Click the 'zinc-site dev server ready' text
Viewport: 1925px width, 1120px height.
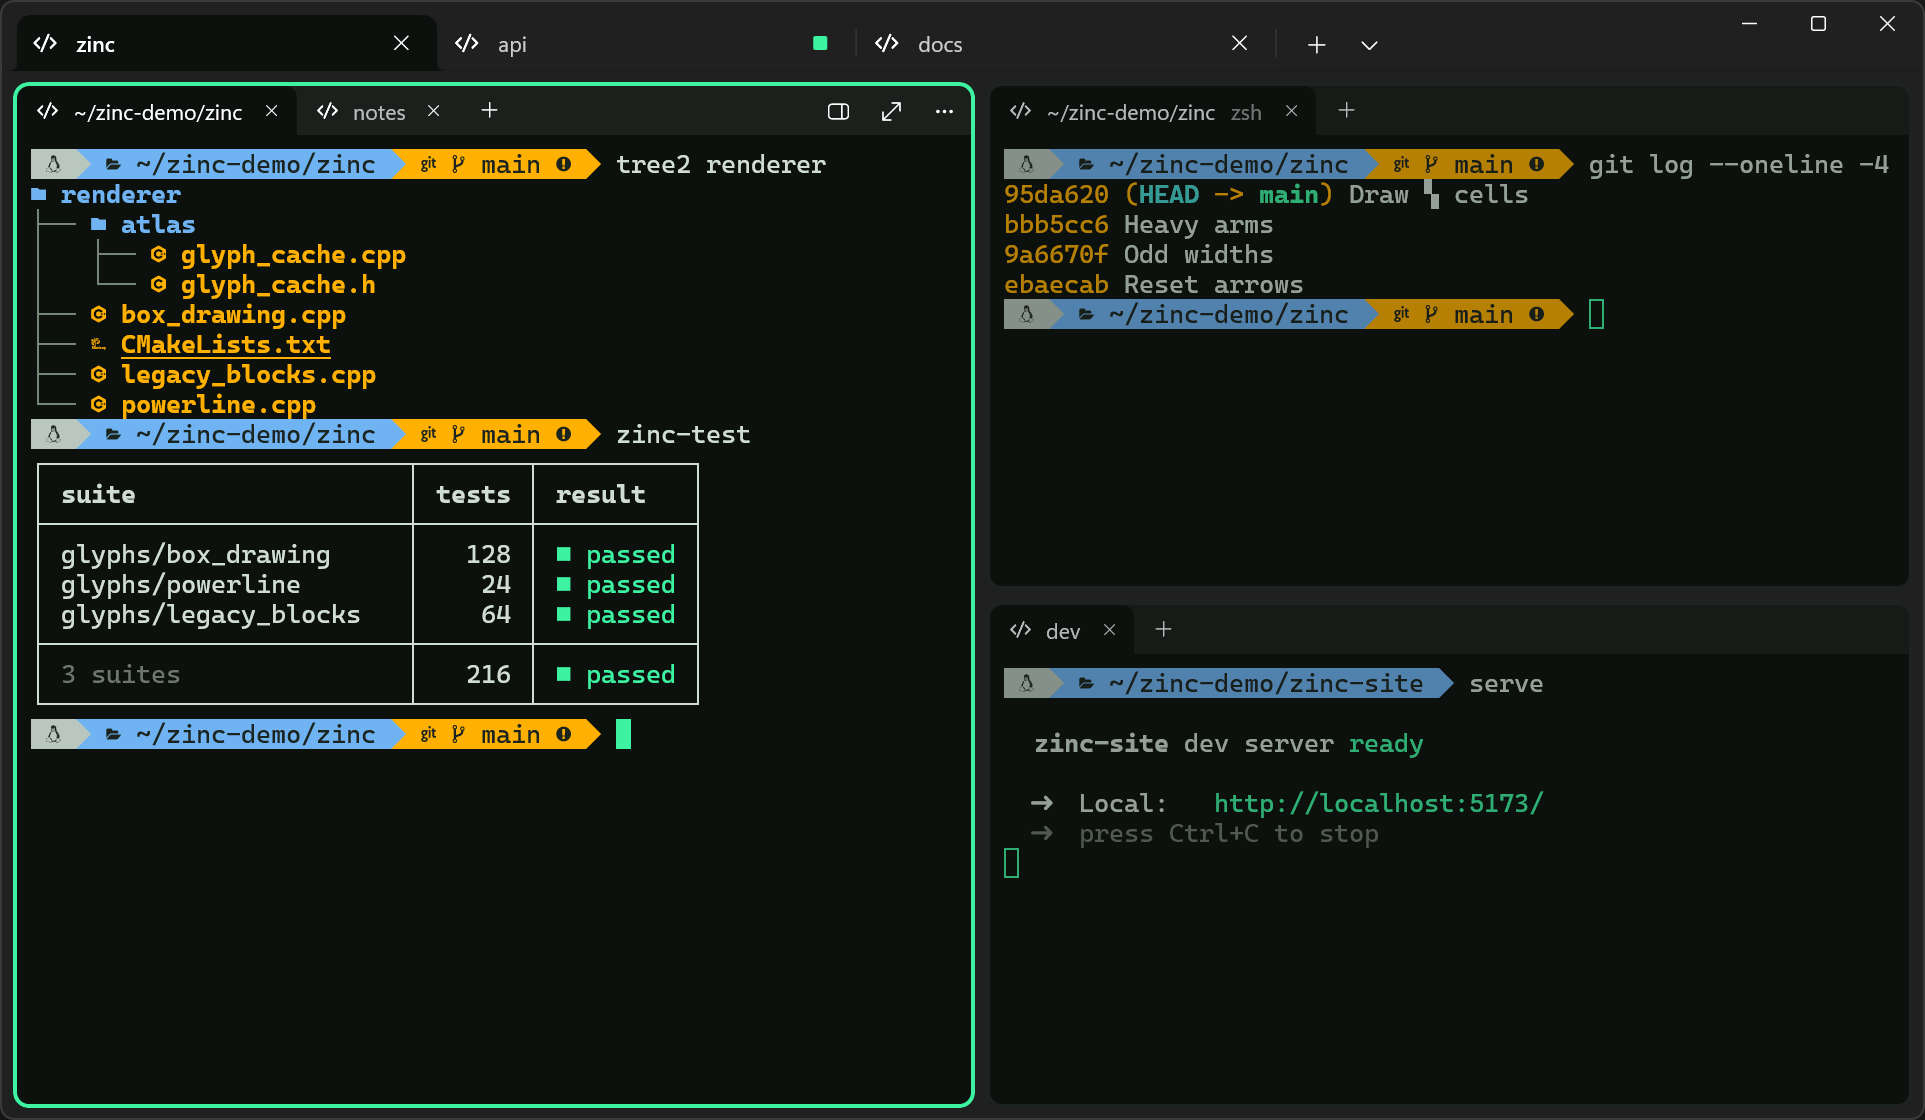(x=1228, y=743)
